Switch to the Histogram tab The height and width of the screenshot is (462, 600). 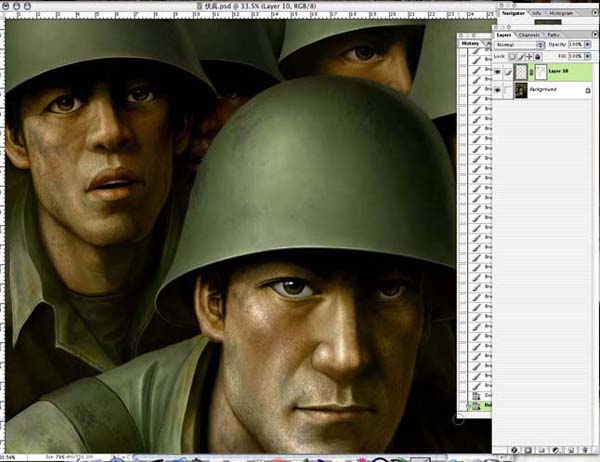(x=561, y=13)
